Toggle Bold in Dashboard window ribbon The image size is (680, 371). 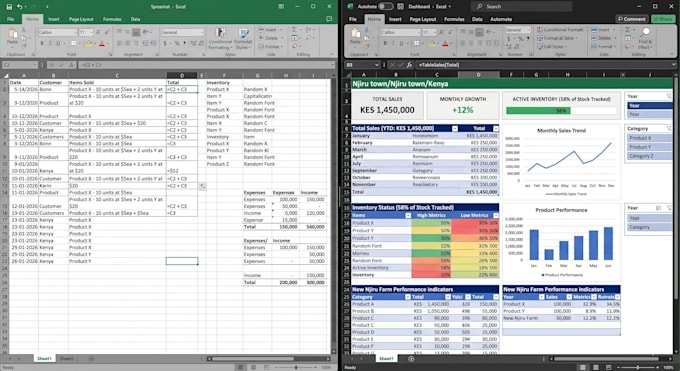(x=385, y=43)
